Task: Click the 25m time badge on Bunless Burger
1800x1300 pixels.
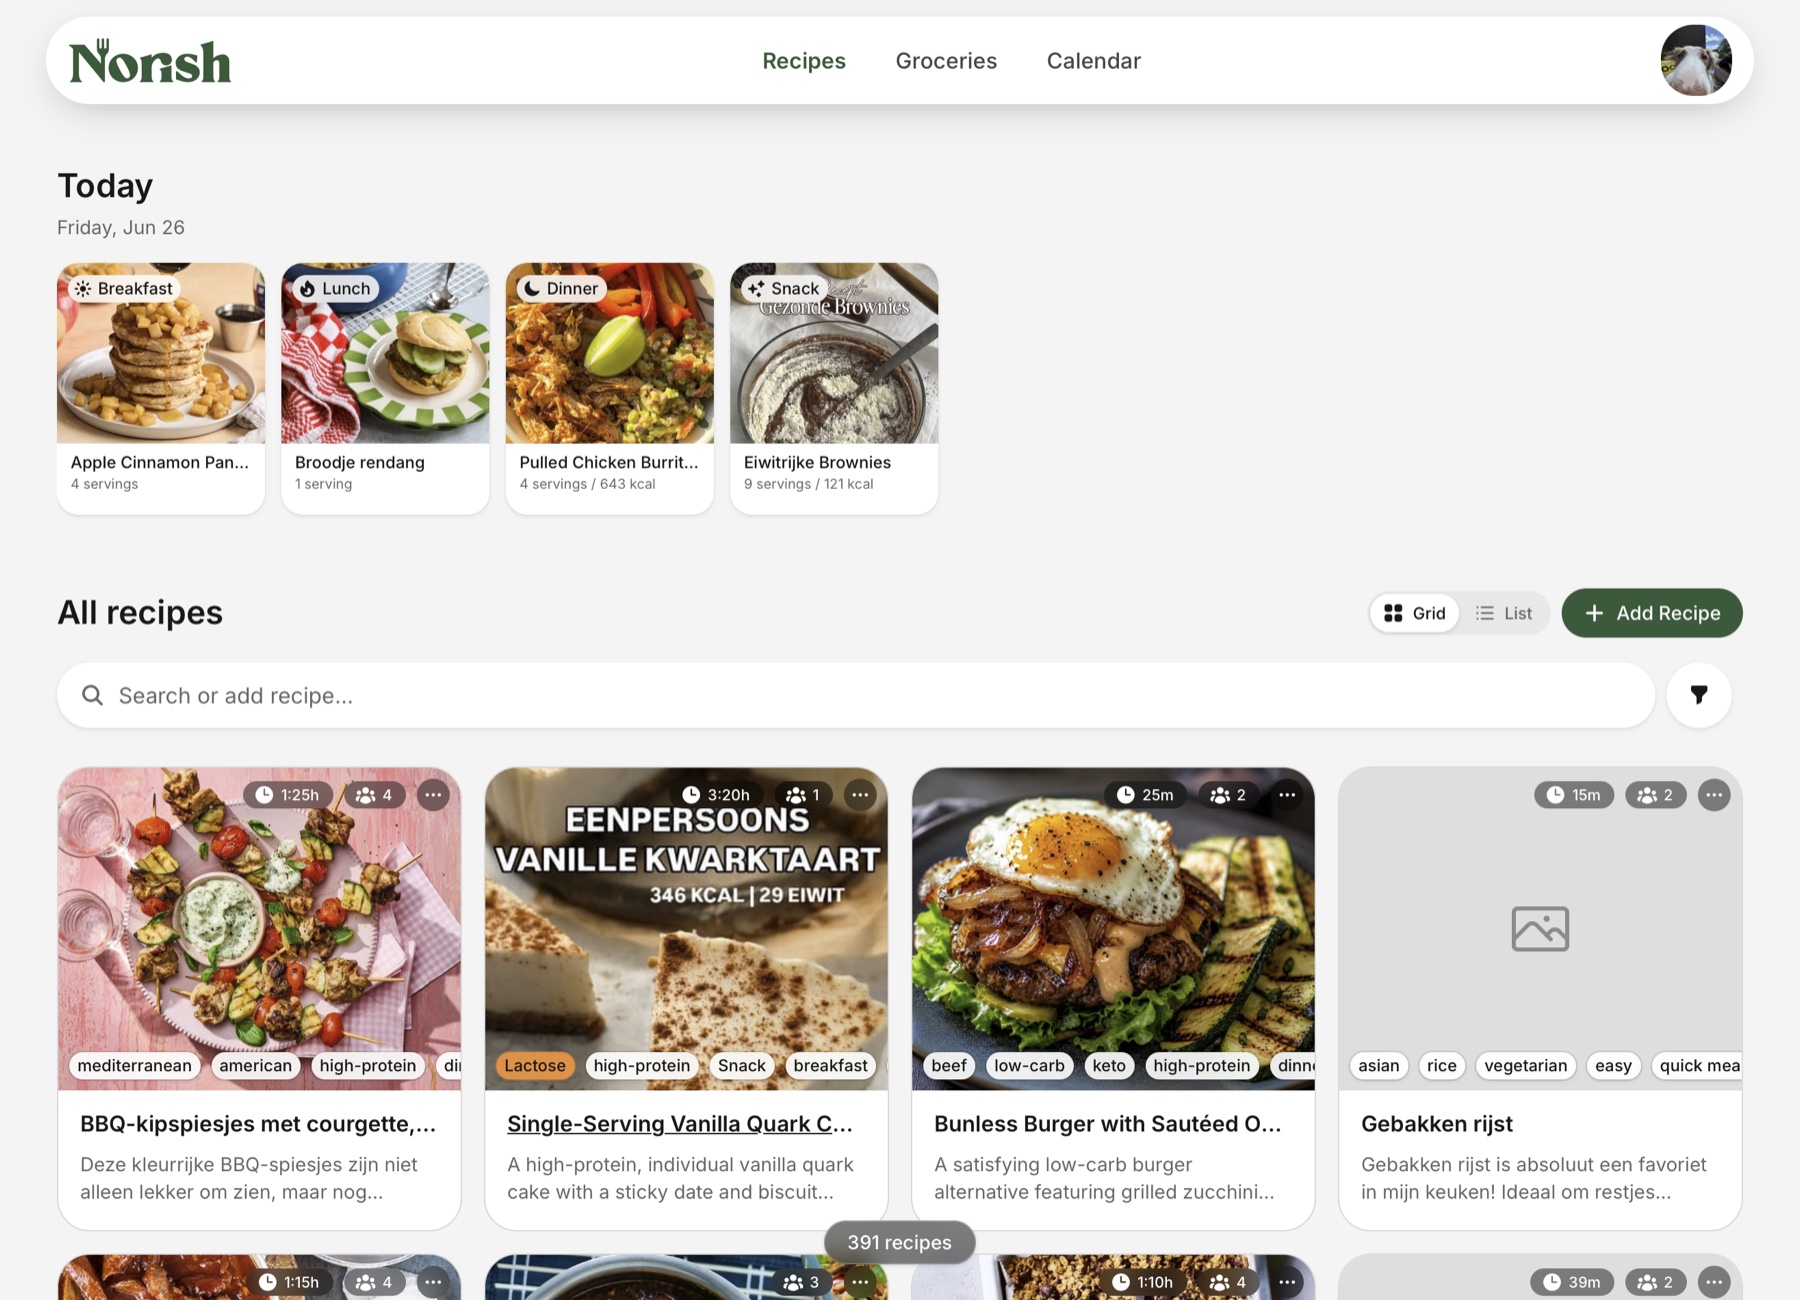Action: pos(1145,795)
